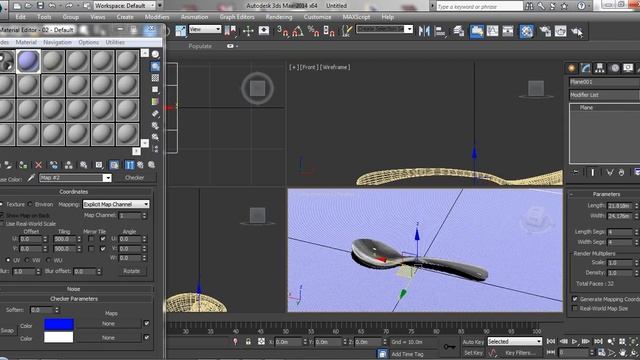640x360 pixels.
Task: Click the Show Shaded Material in Viewport icon
Action: [114, 165]
